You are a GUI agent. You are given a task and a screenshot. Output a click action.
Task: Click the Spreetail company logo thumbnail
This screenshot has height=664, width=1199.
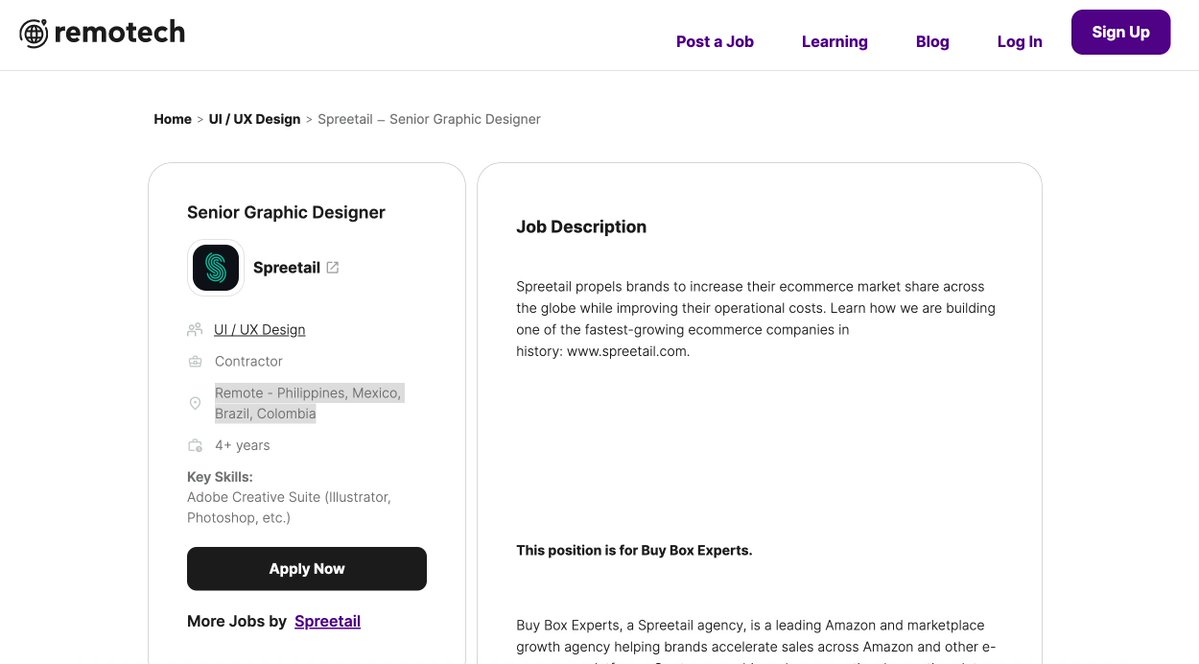click(x=216, y=268)
